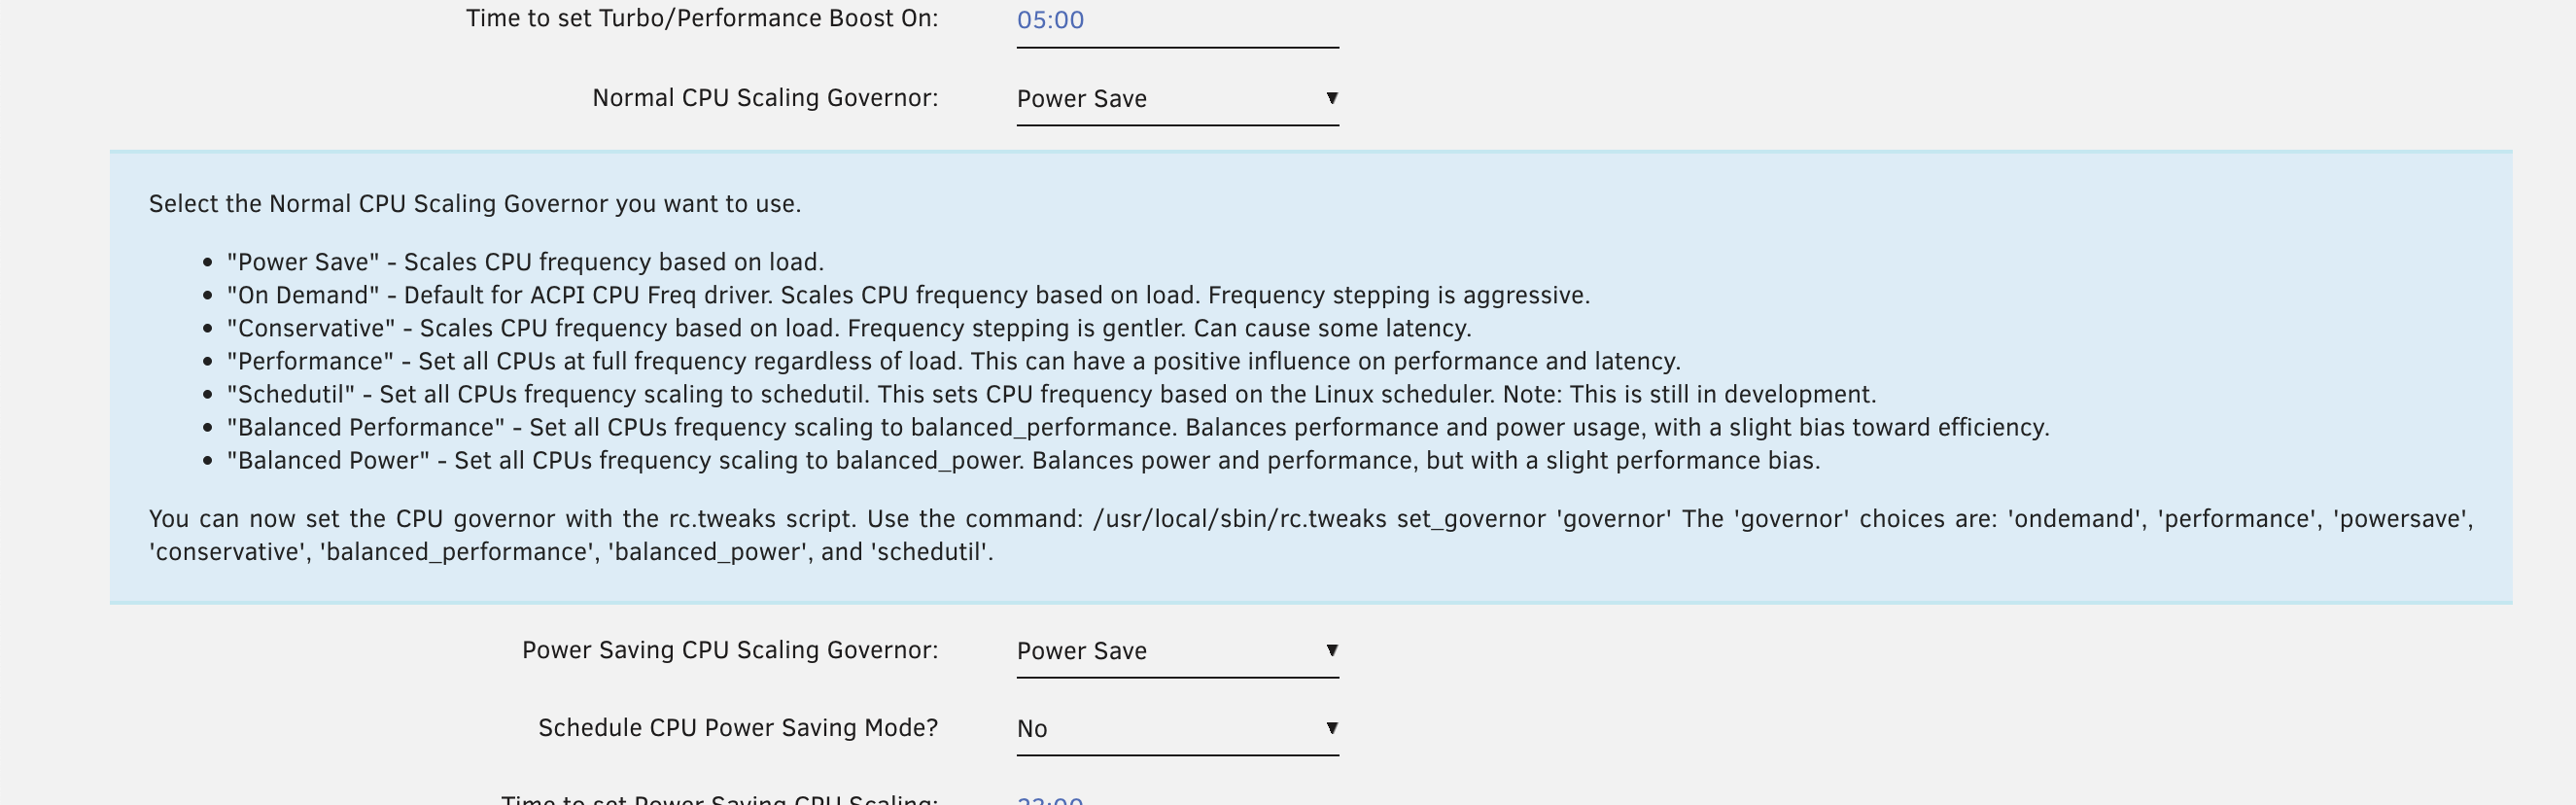
Task: Click the Schedule Power Saving Mode dropdown arrow
Action: (1331, 728)
